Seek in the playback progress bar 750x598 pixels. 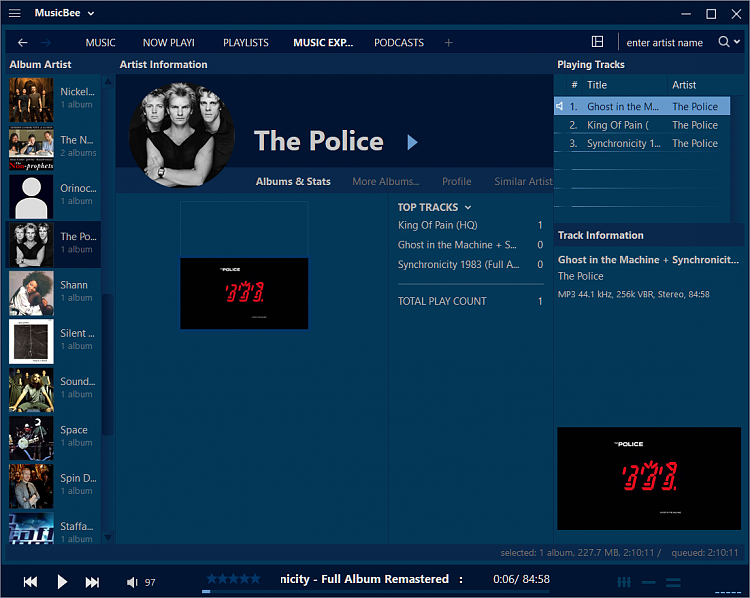pos(375,592)
